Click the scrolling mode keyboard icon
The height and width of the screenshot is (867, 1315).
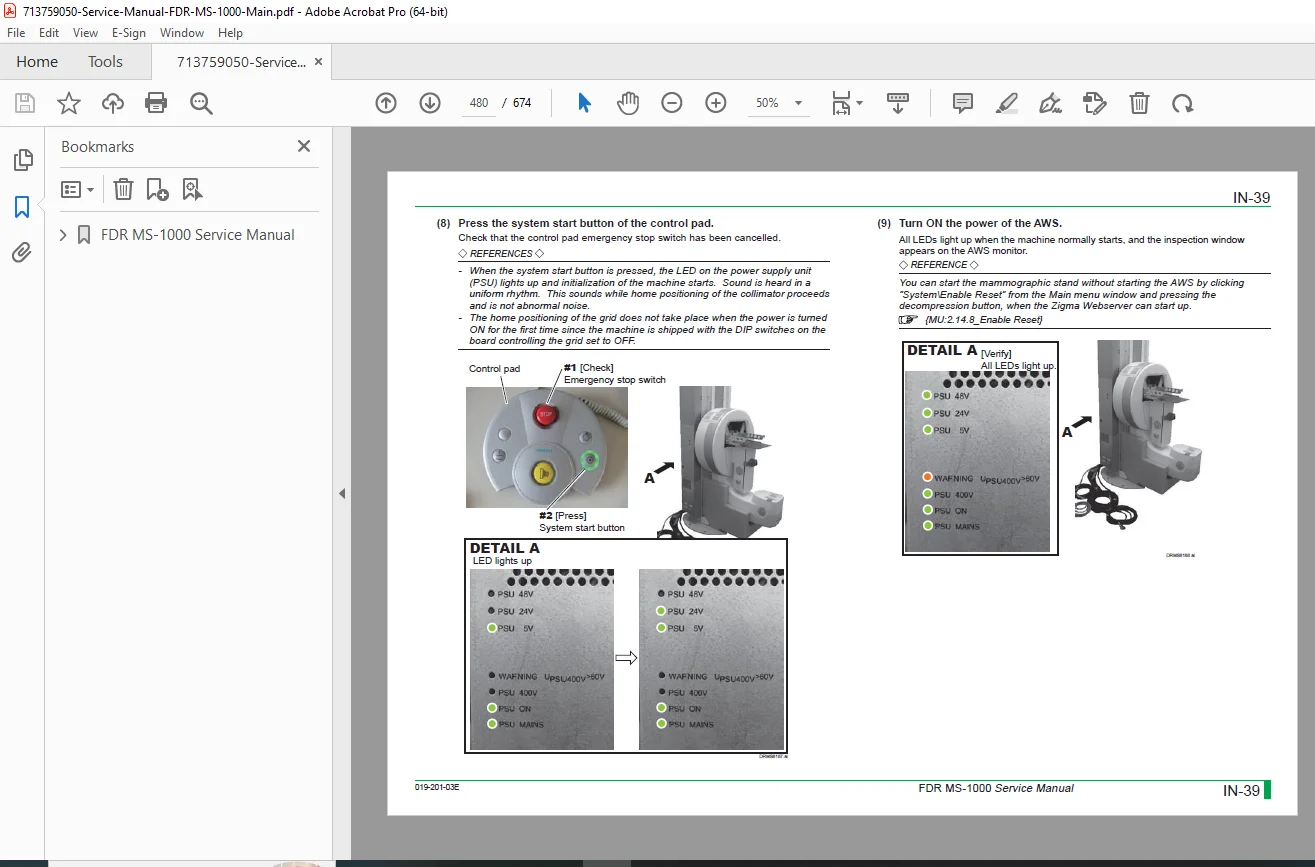coord(898,103)
